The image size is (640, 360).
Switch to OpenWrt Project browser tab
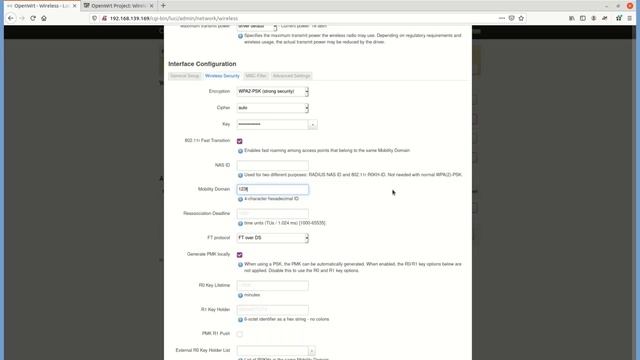coord(118,6)
